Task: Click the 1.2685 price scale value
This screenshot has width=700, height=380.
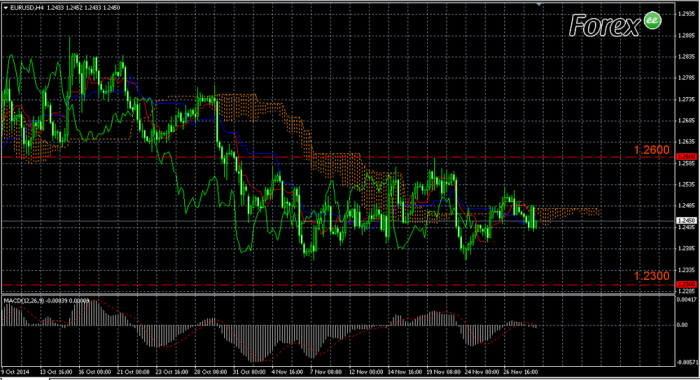Action: pyautogui.click(x=686, y=121)
